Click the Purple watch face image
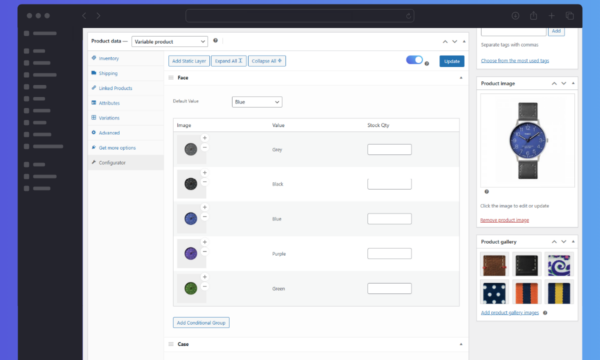600x360 pixels. 191,253
